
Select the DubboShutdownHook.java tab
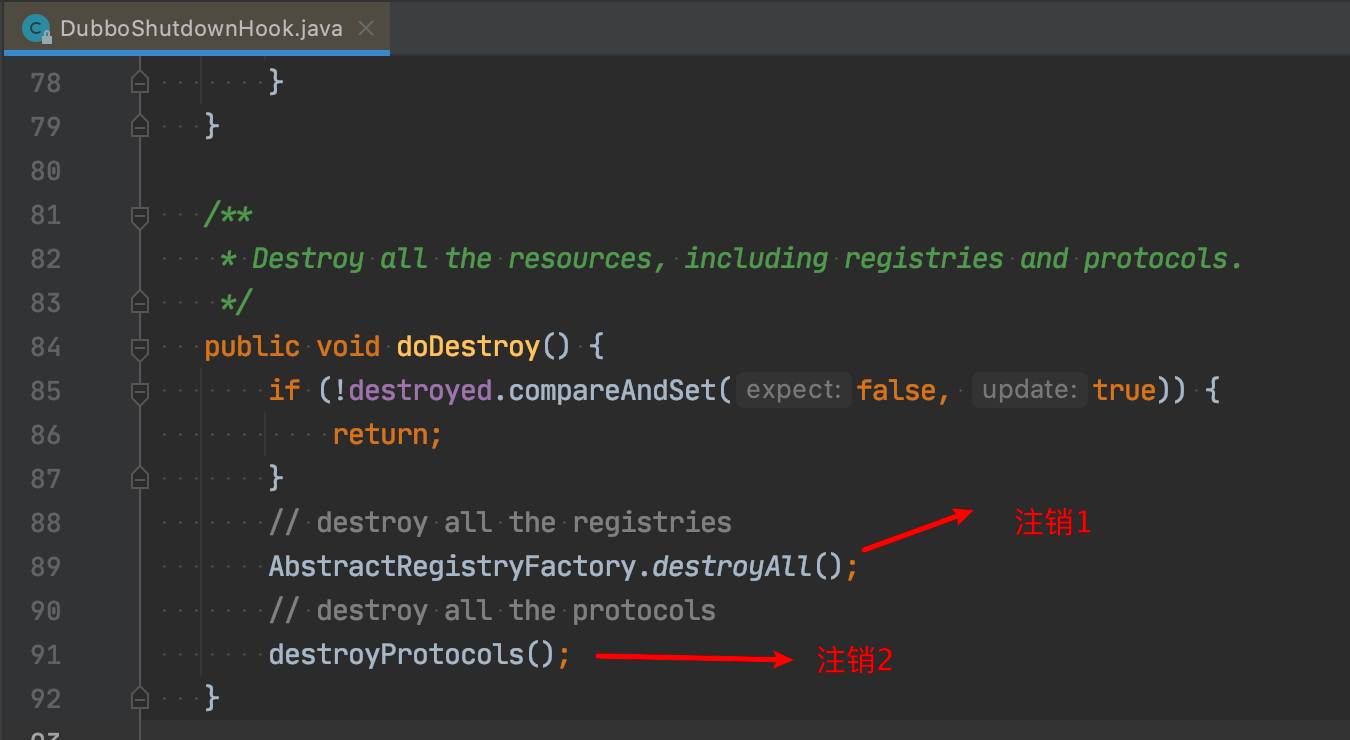pos(195,28)
